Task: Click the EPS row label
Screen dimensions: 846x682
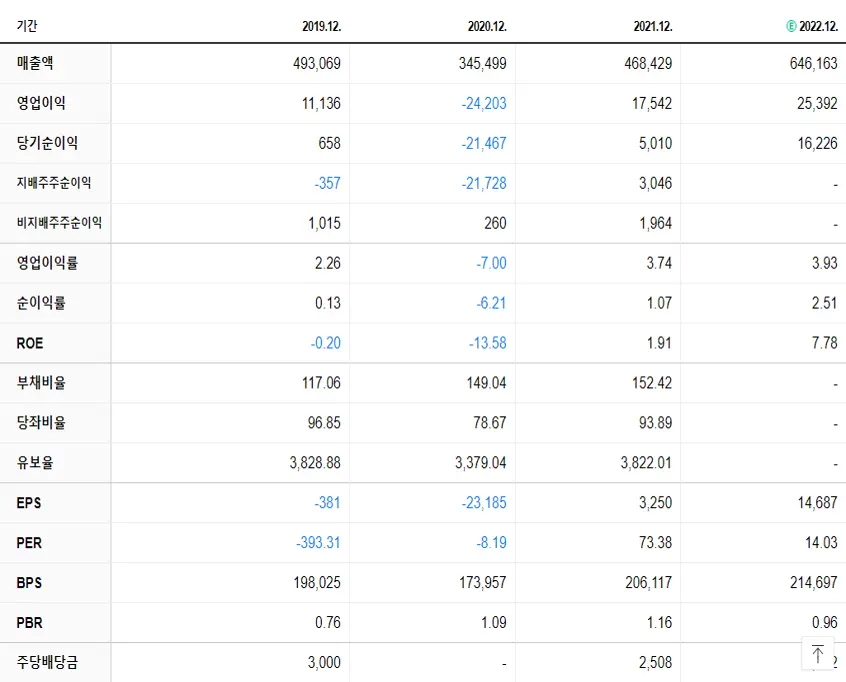Action: click(x=29, y=503)
